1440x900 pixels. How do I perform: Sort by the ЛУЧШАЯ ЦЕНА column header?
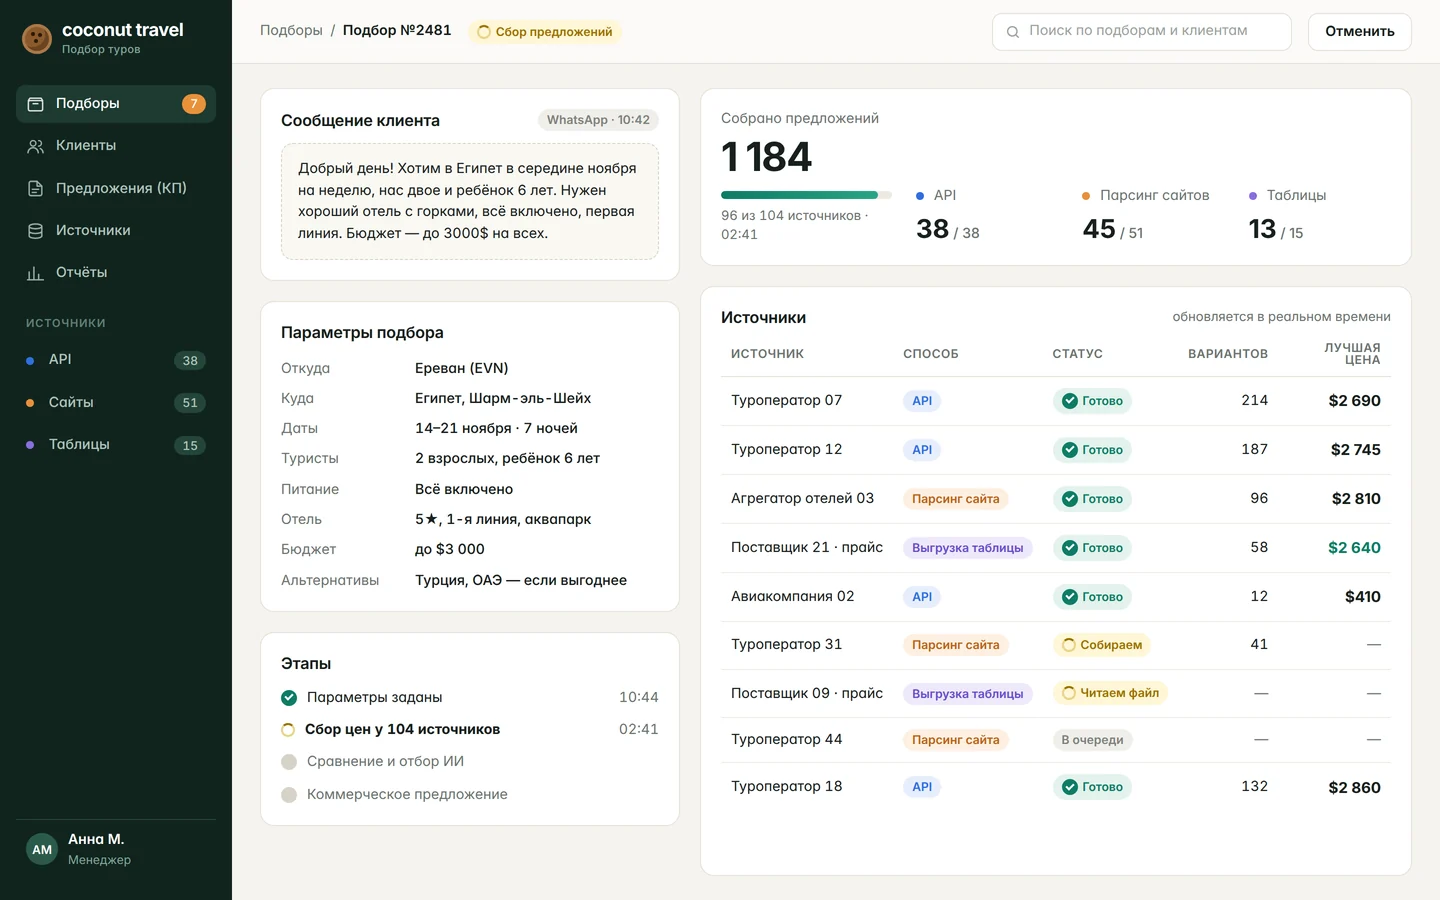[1352, 354]
